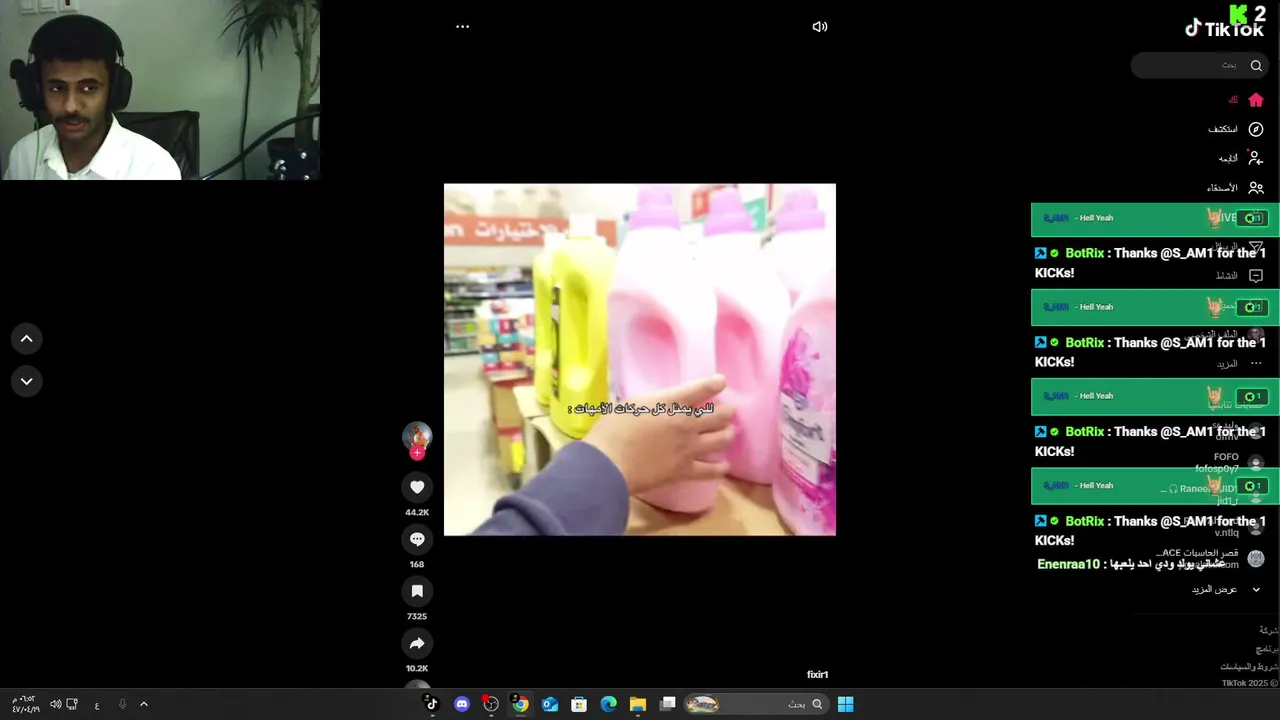Viewport: 1280px width, 720px height.
Task: Open Microsoft Store from taskbar
Action: [579, 704]
